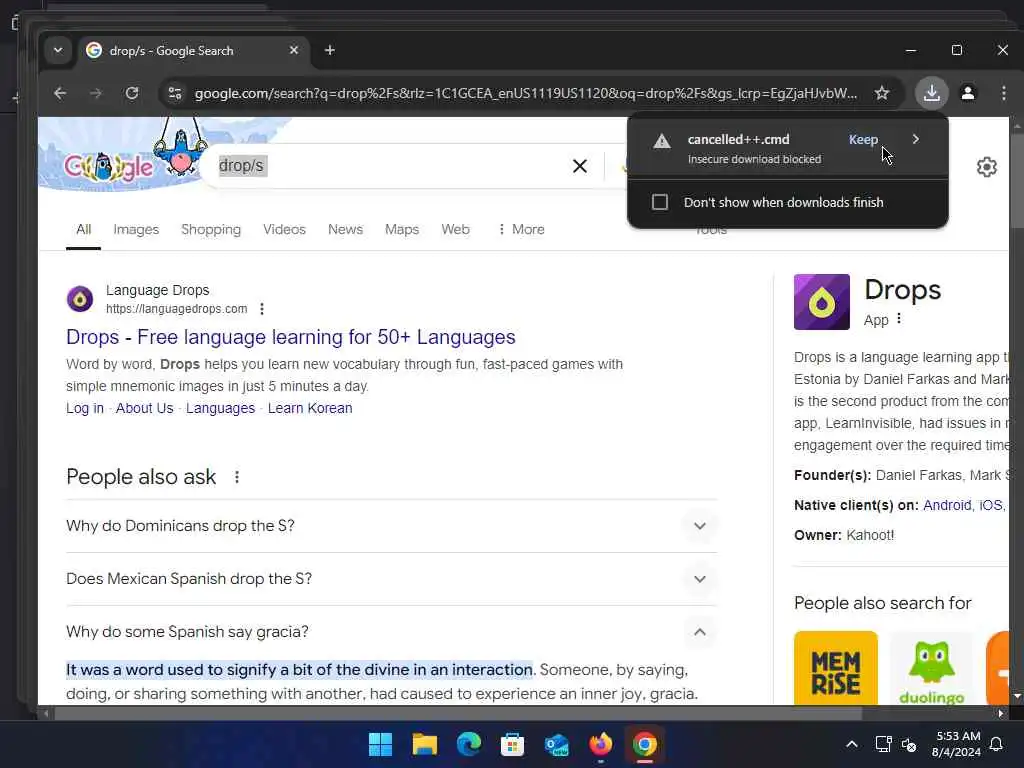
Task: Click the horizontal scrollbar at page bottom
Action: (x=457, y=714)
